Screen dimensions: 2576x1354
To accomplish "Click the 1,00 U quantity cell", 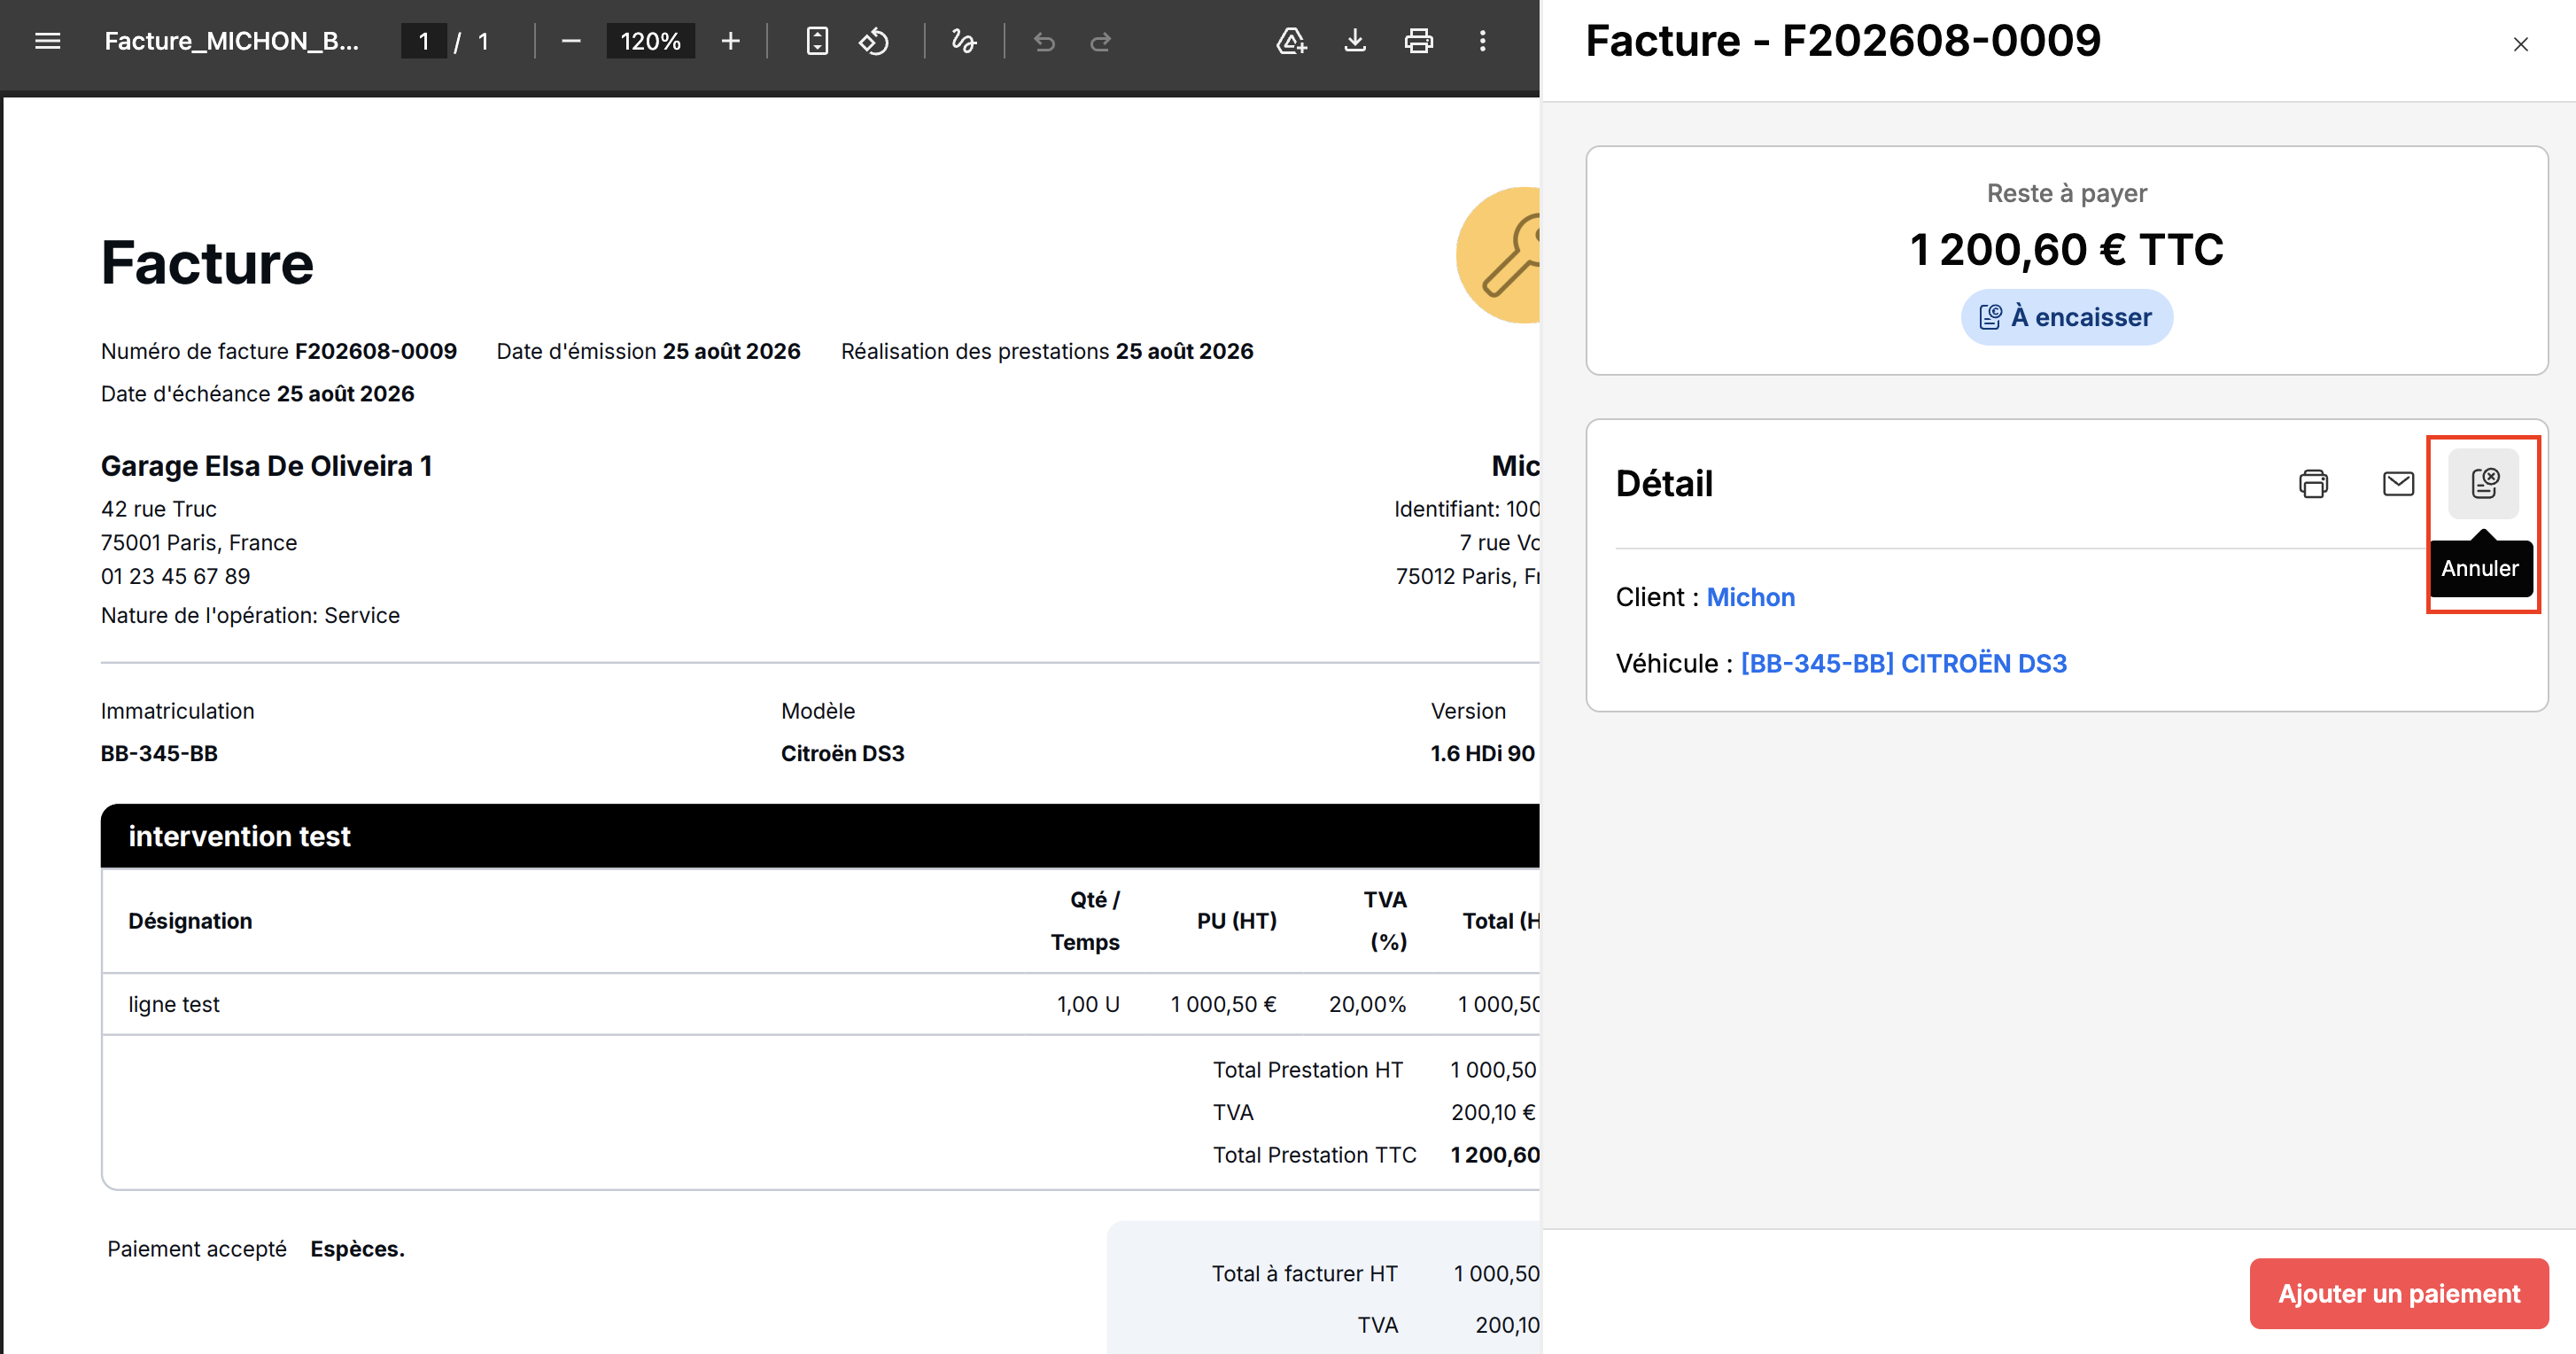I will tap(1088, 1004).
